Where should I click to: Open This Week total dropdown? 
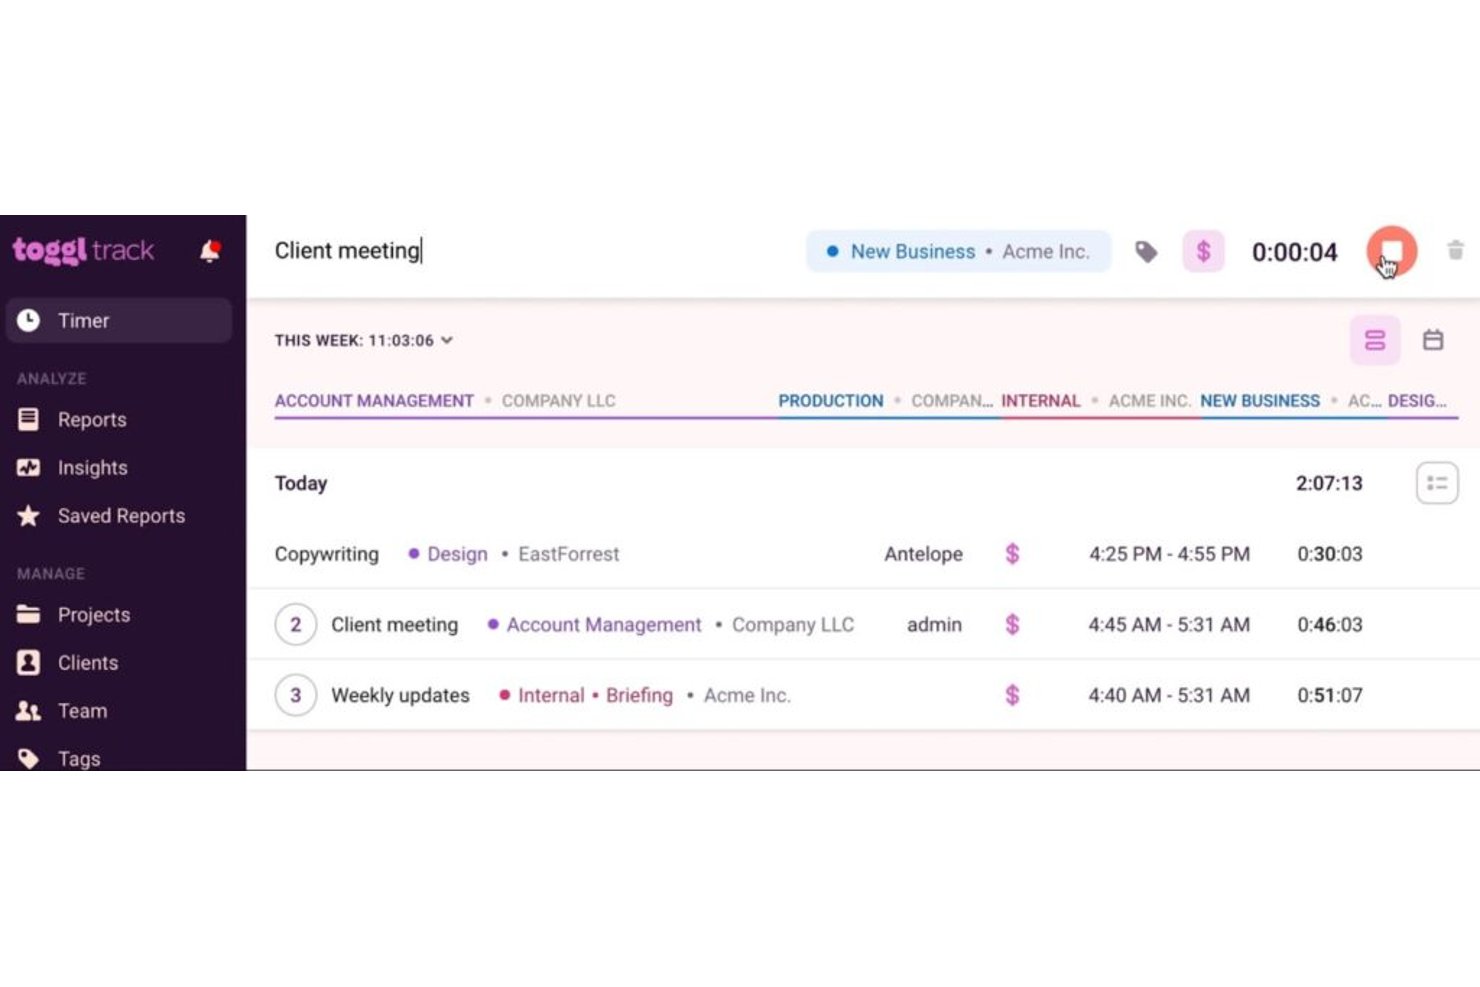point(364,340)
